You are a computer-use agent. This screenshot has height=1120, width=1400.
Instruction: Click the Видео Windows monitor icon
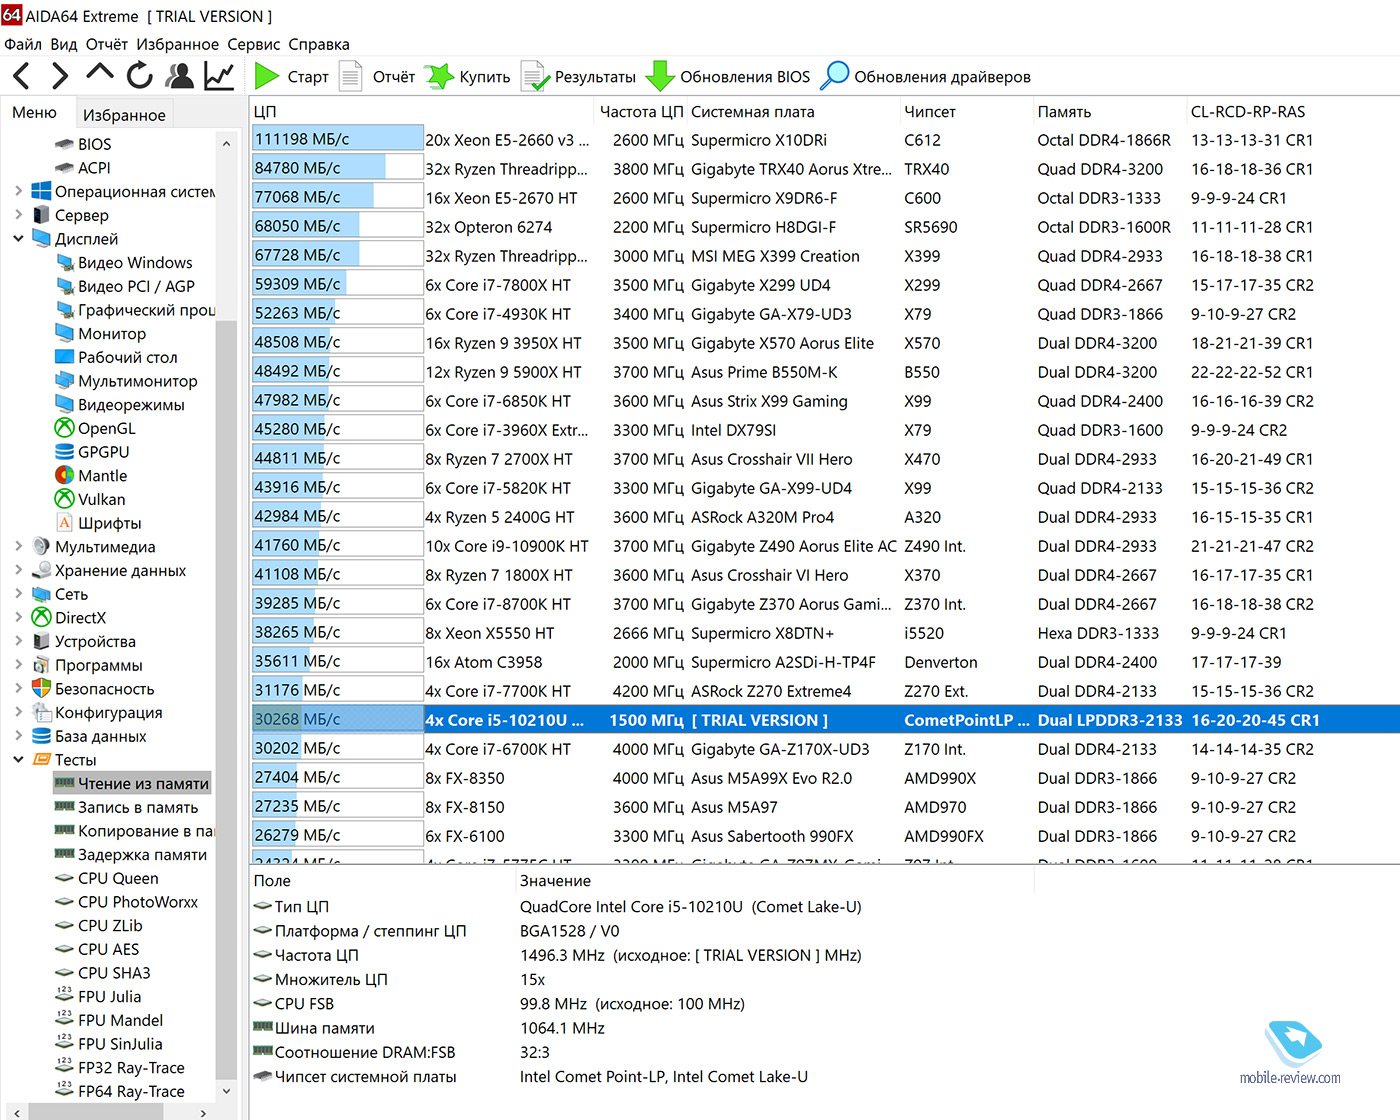(65, 263)
